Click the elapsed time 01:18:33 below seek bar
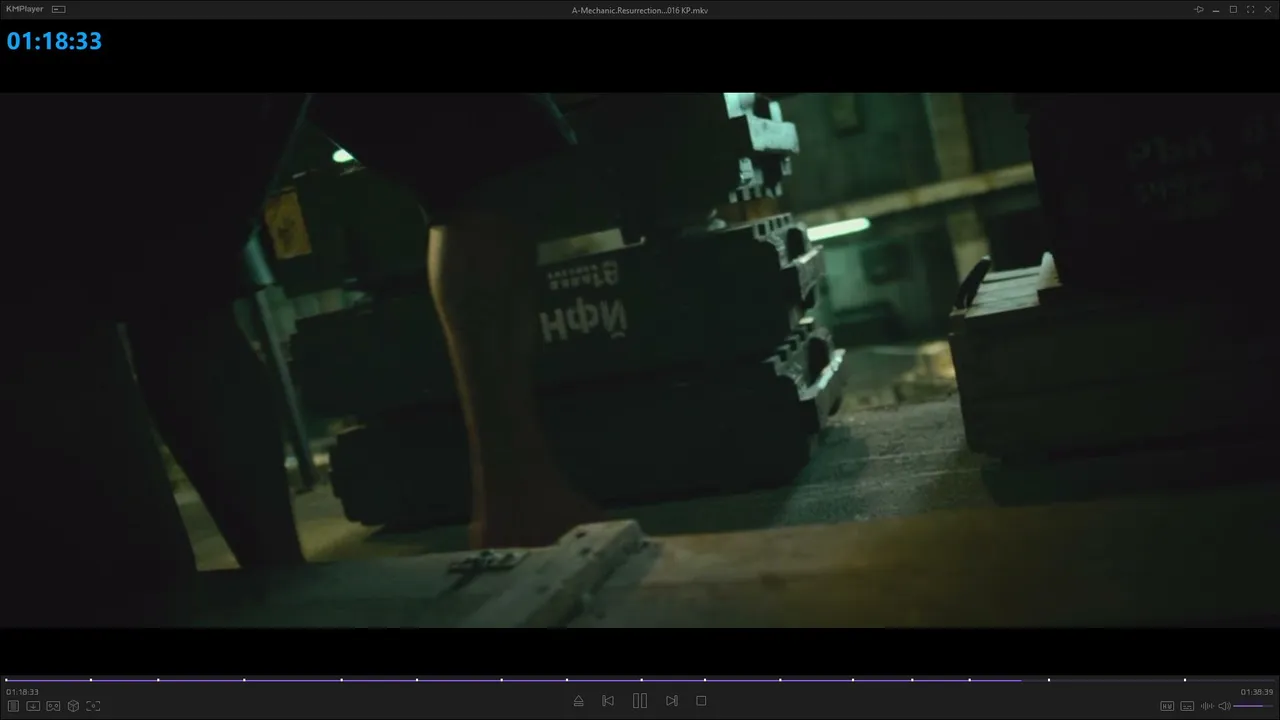The width and height of the screenshot is (1280, 720). (22, 692)
